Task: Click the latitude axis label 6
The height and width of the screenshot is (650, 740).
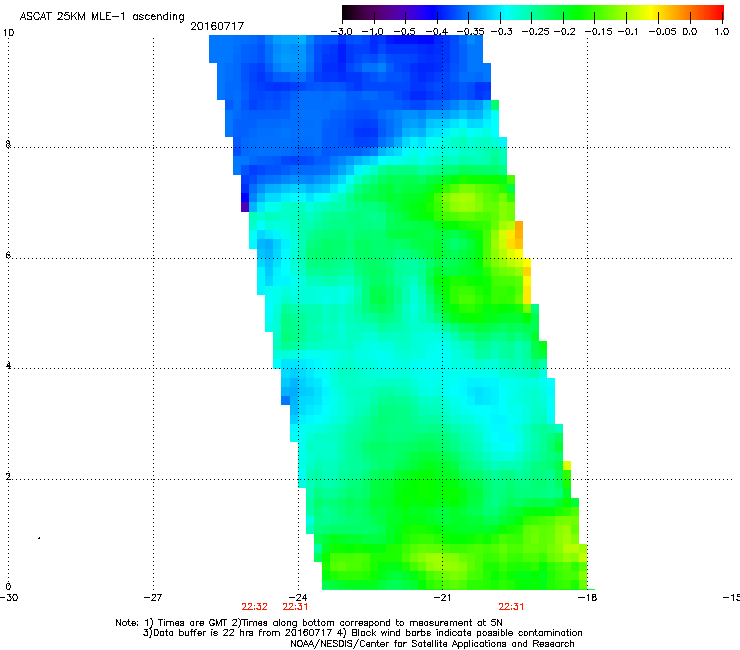Action: (8, 255)
